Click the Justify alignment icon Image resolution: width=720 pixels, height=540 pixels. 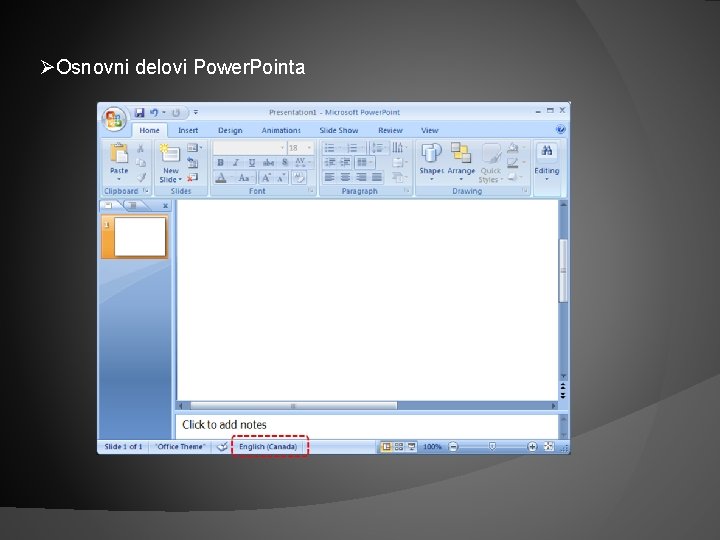(377, 177)
